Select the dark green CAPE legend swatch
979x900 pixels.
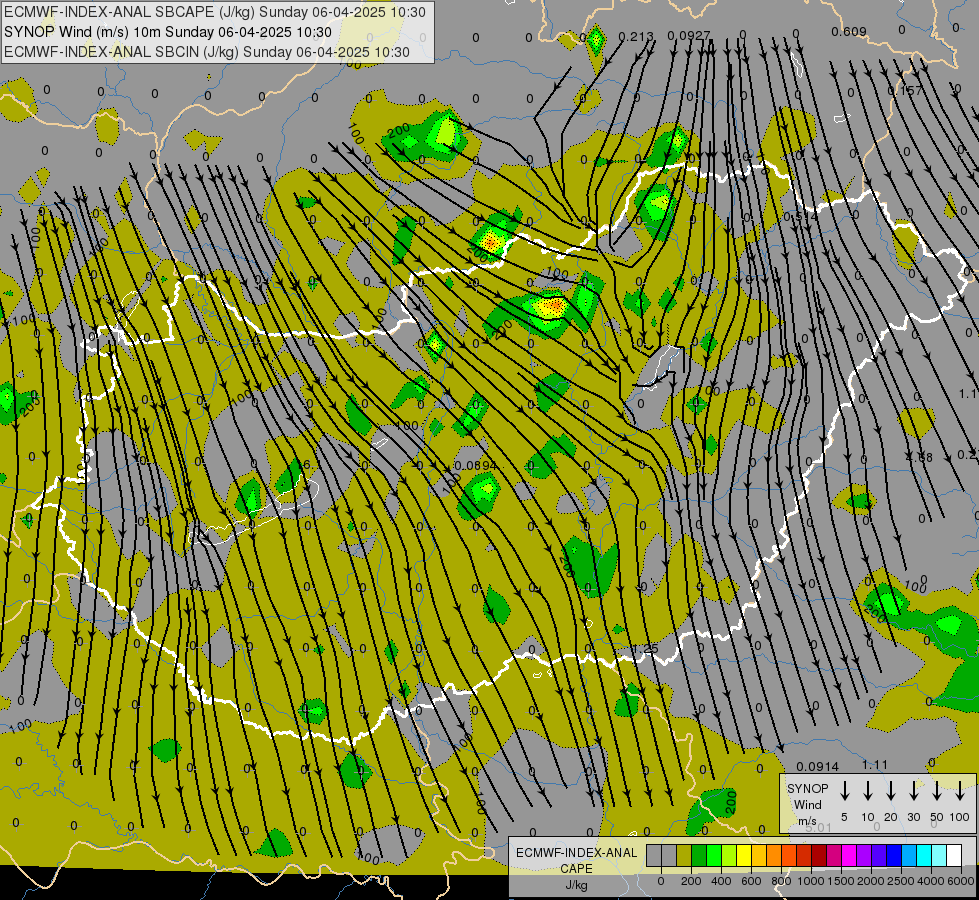[699, 855]
